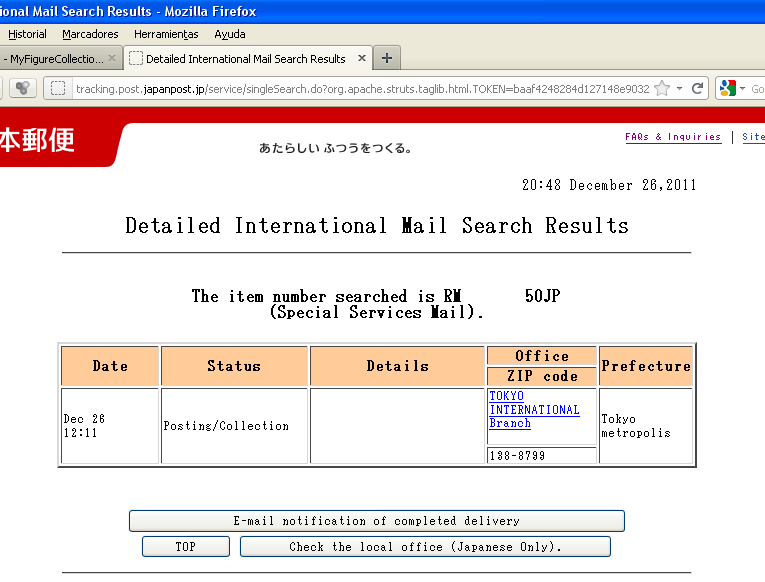The image size is (765, 582).
Task: Open the Site link in the header
Action: pyautogui.click(x=753, y=137)
